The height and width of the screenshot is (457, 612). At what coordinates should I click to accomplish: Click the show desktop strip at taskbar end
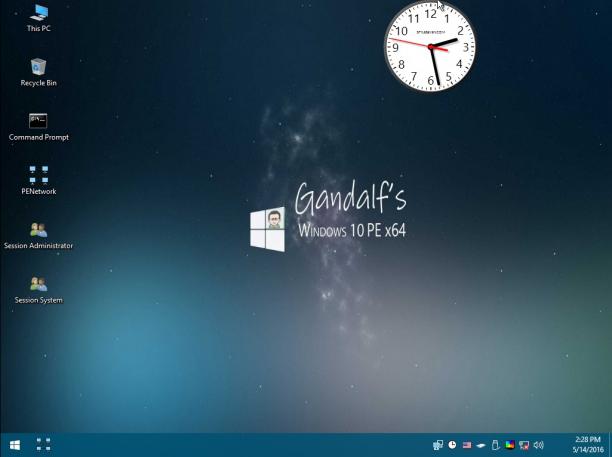tap(610, 445)
